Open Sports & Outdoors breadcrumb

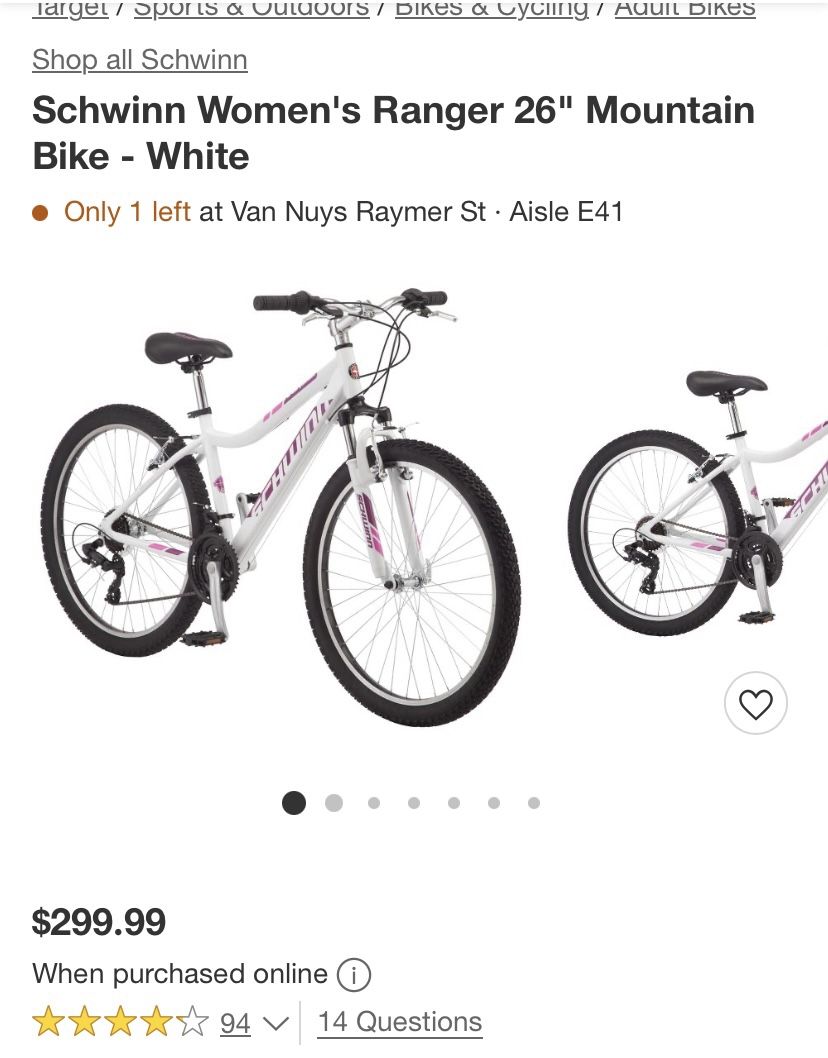click(252, 9)
